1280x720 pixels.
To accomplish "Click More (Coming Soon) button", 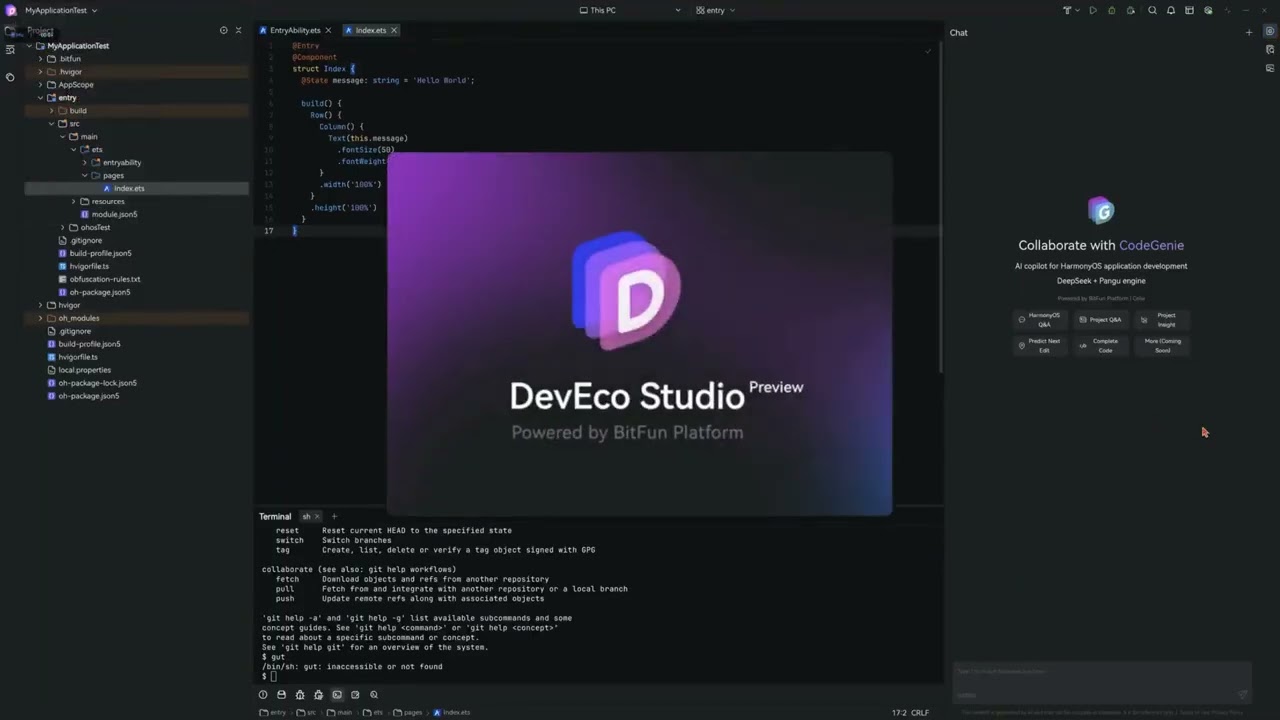I will tap(1161, 345).
